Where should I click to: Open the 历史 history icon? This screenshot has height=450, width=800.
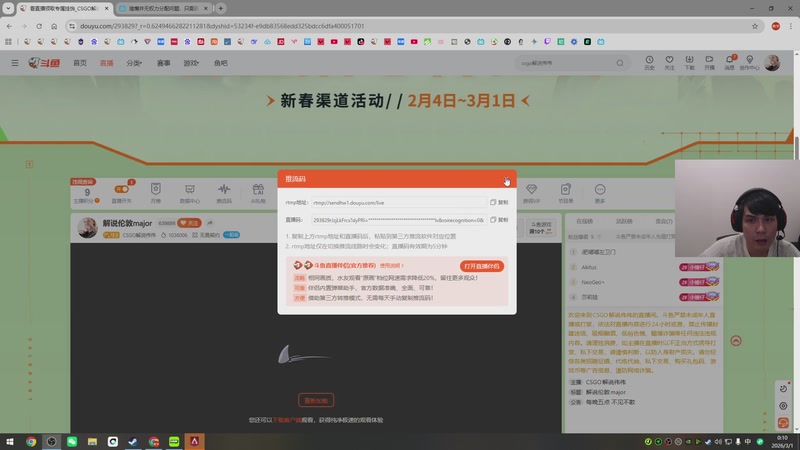[649, 63]
